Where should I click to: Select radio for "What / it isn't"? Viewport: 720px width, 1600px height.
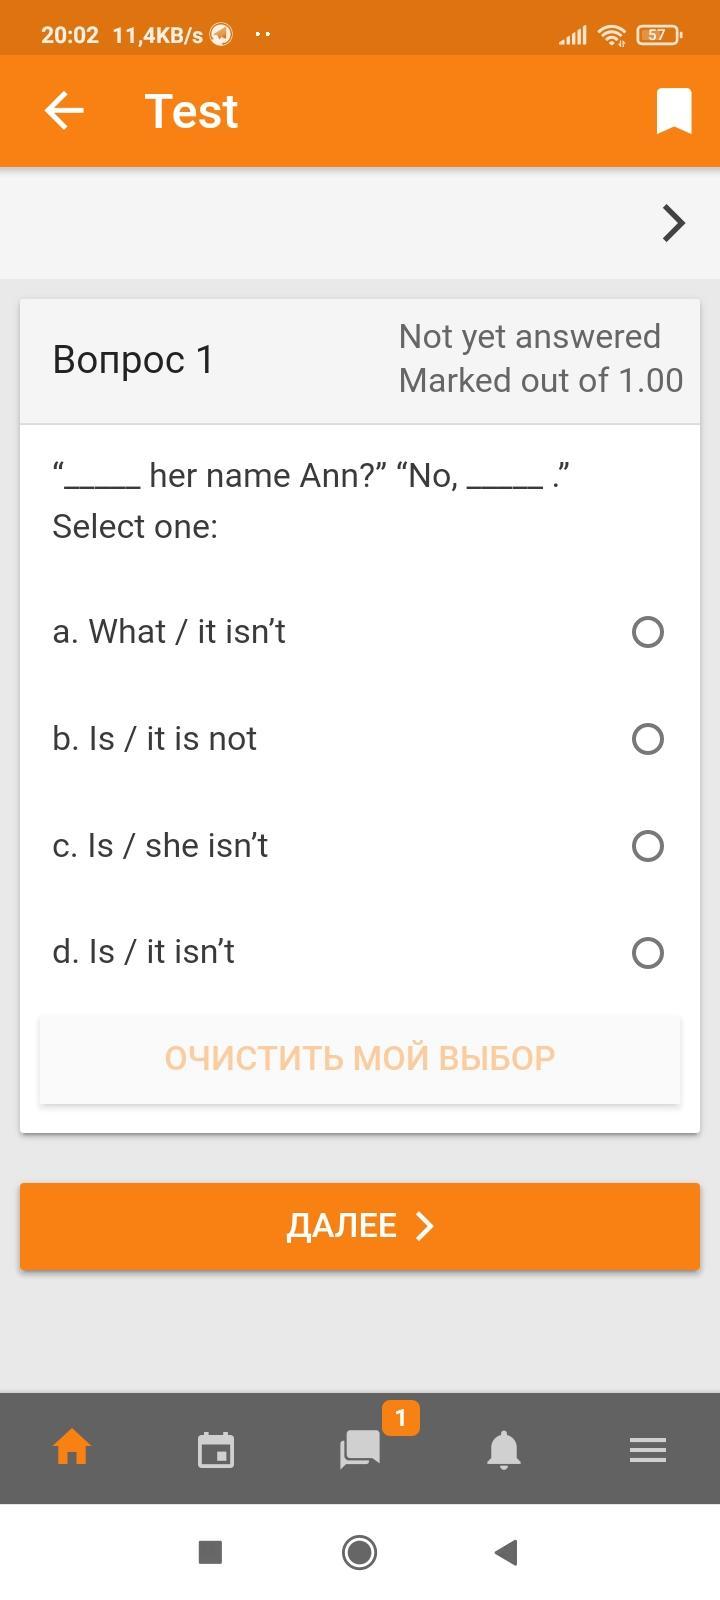point(648,632)
